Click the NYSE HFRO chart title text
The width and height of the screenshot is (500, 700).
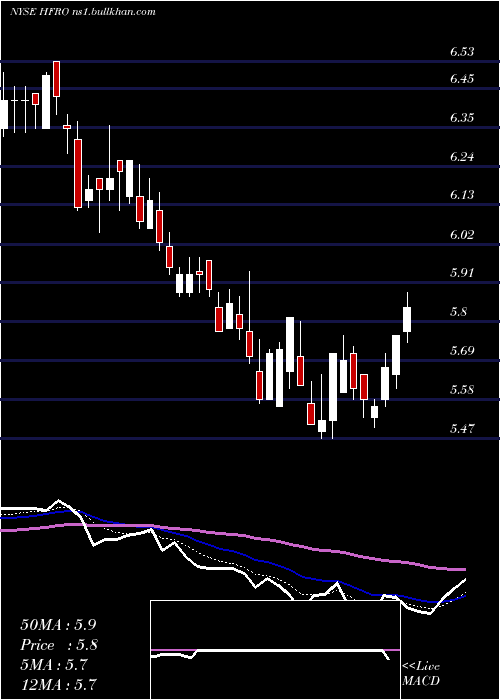click(x=83, y=12)
